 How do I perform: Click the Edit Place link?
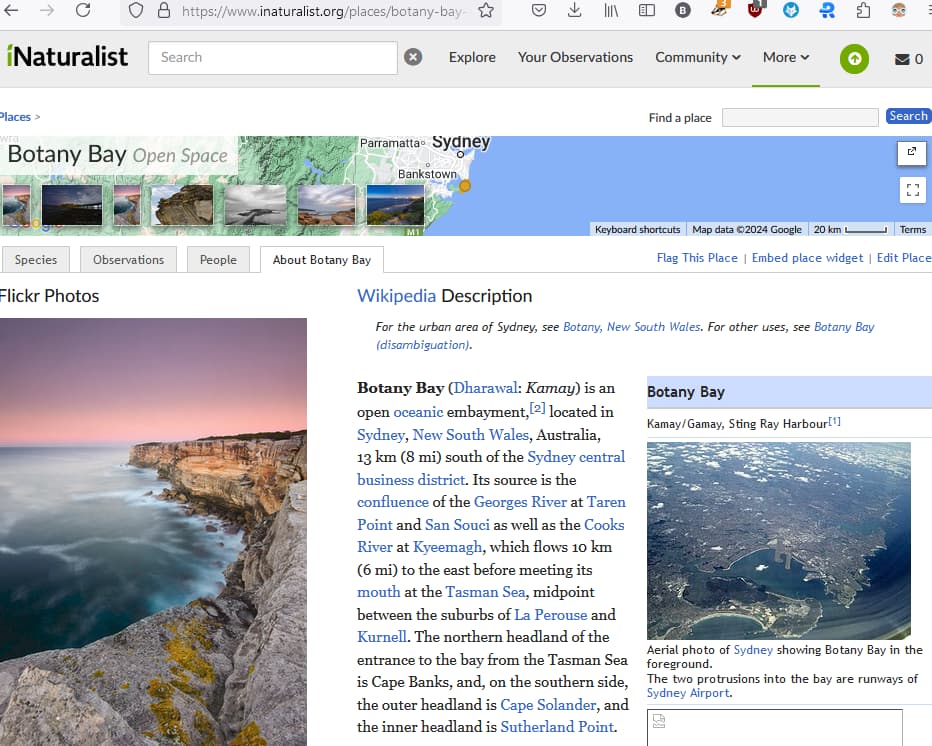903,257
